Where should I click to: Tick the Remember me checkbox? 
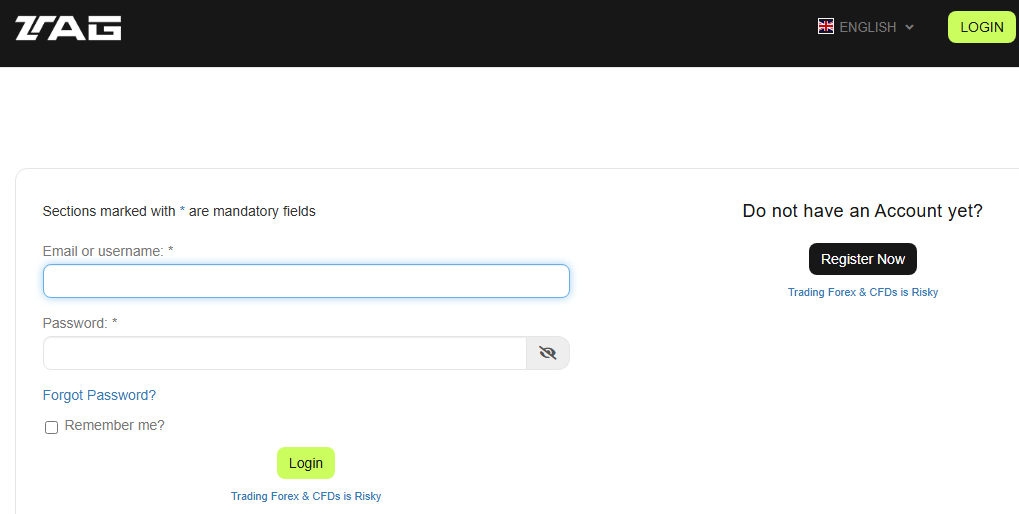pos(52,427)
